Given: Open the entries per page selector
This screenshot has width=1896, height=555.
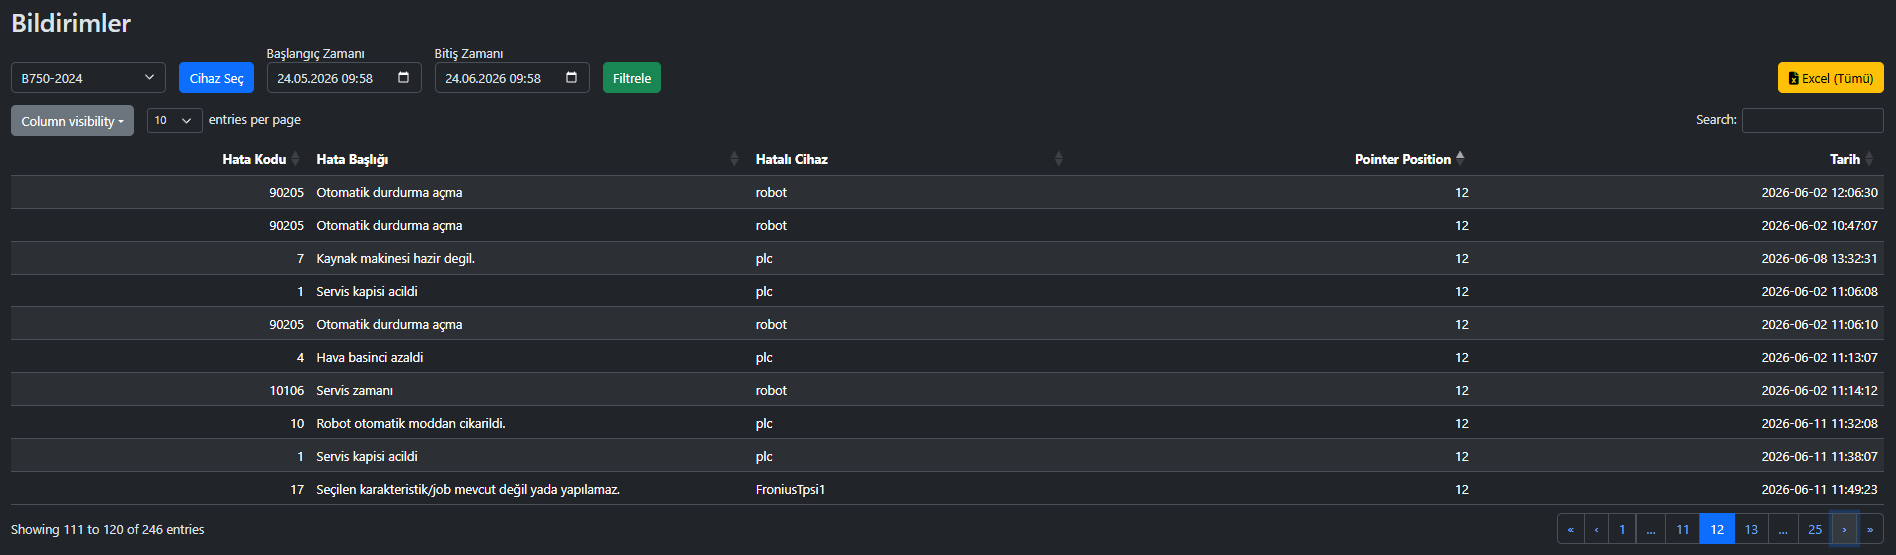Looking at the screenshot, I should [175, 120].
